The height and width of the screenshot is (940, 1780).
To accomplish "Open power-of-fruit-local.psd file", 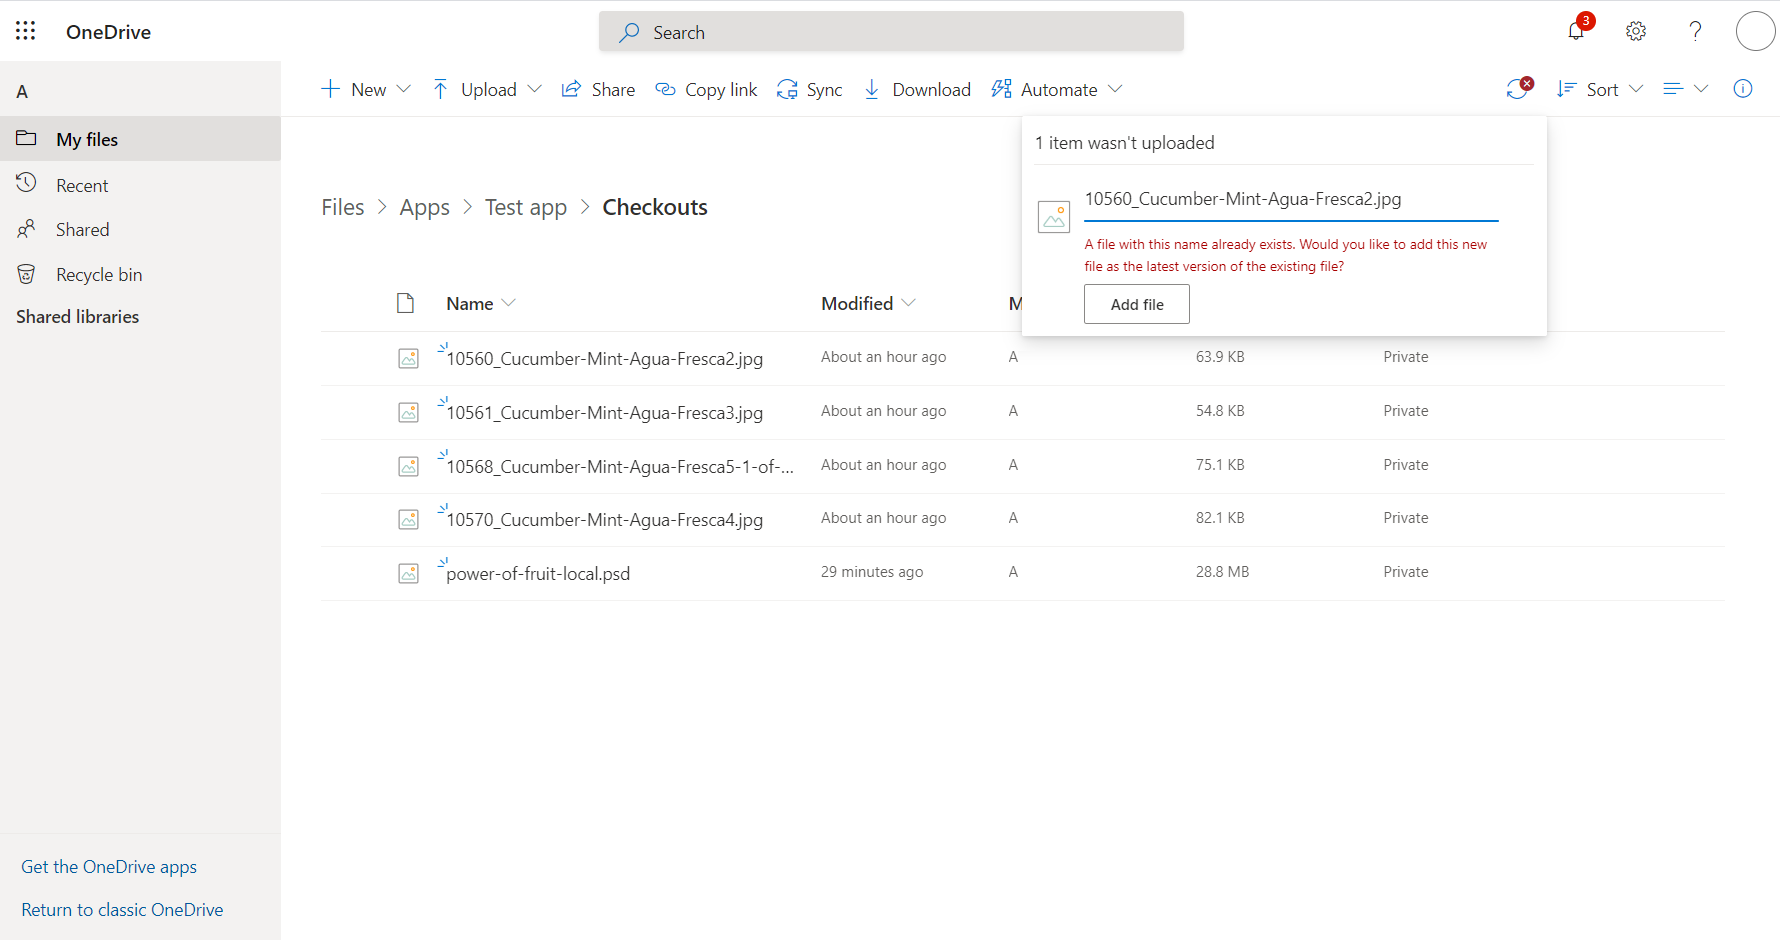I will click(x=538, y=573).
